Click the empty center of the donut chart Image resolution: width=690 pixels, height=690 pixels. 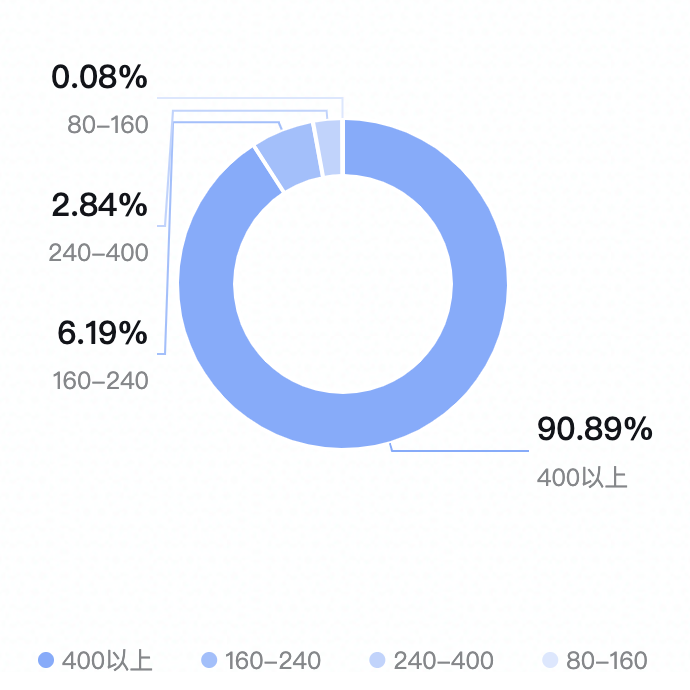point(343,284)
